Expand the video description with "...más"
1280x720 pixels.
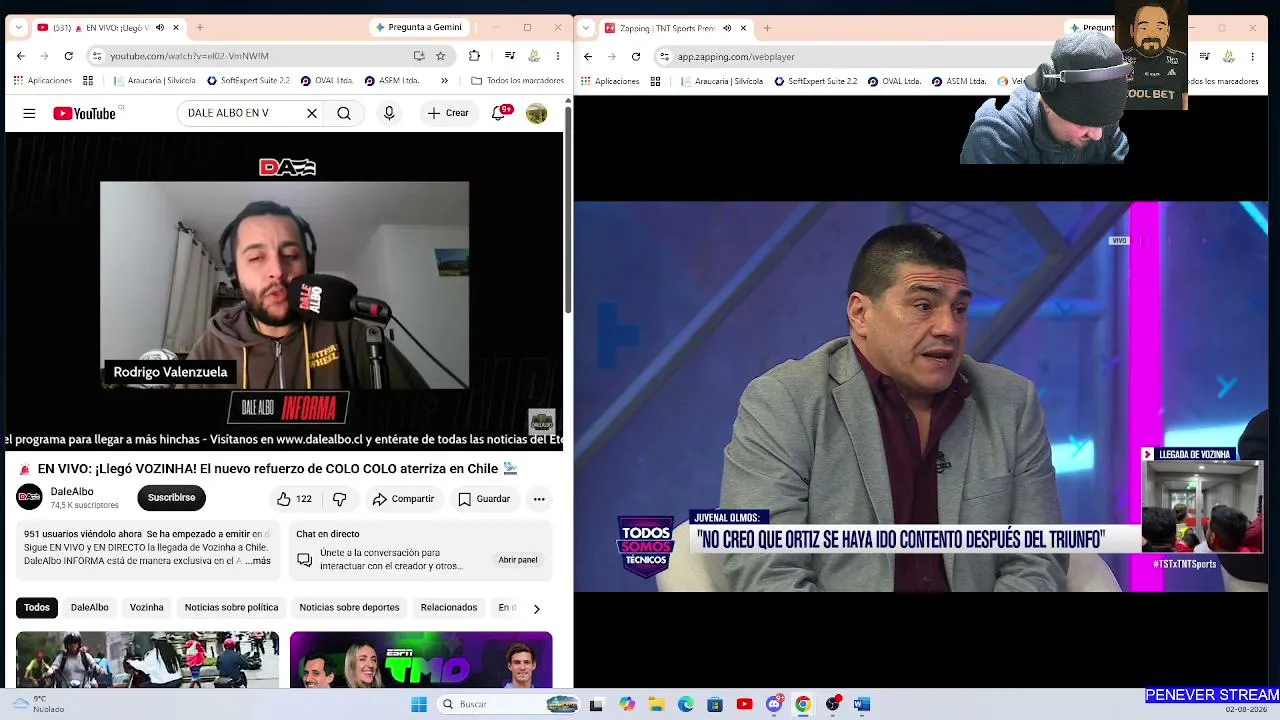click(x=257, y=561)
